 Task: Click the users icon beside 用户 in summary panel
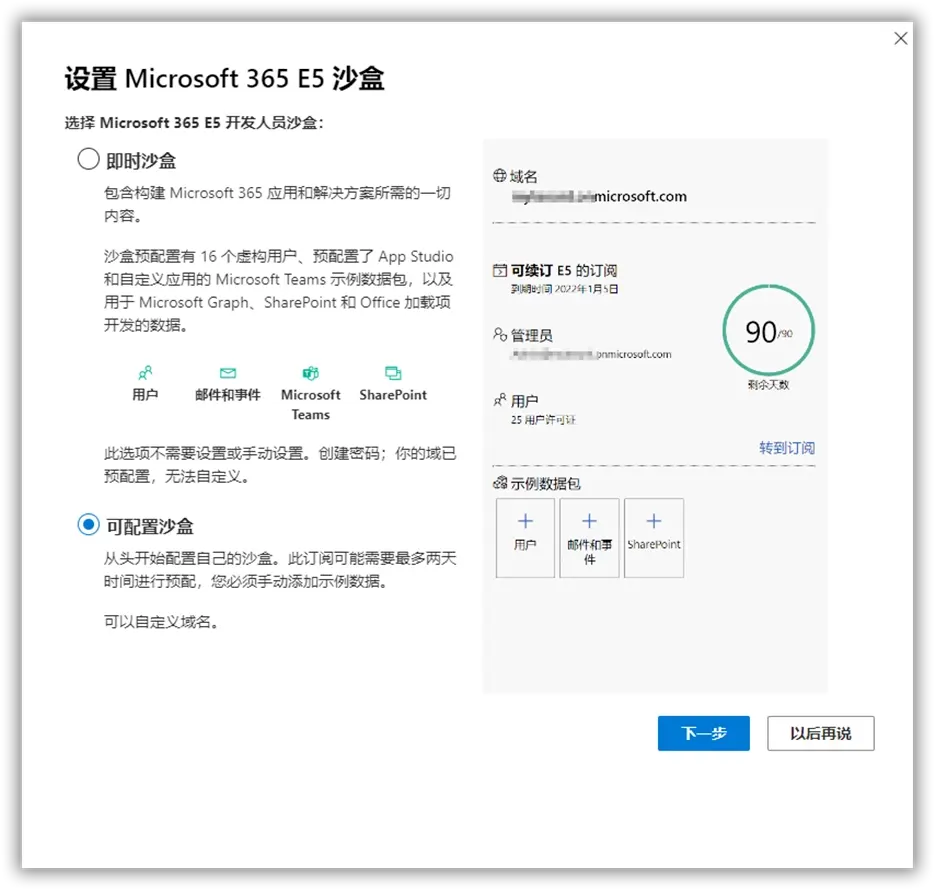(500, 400)
